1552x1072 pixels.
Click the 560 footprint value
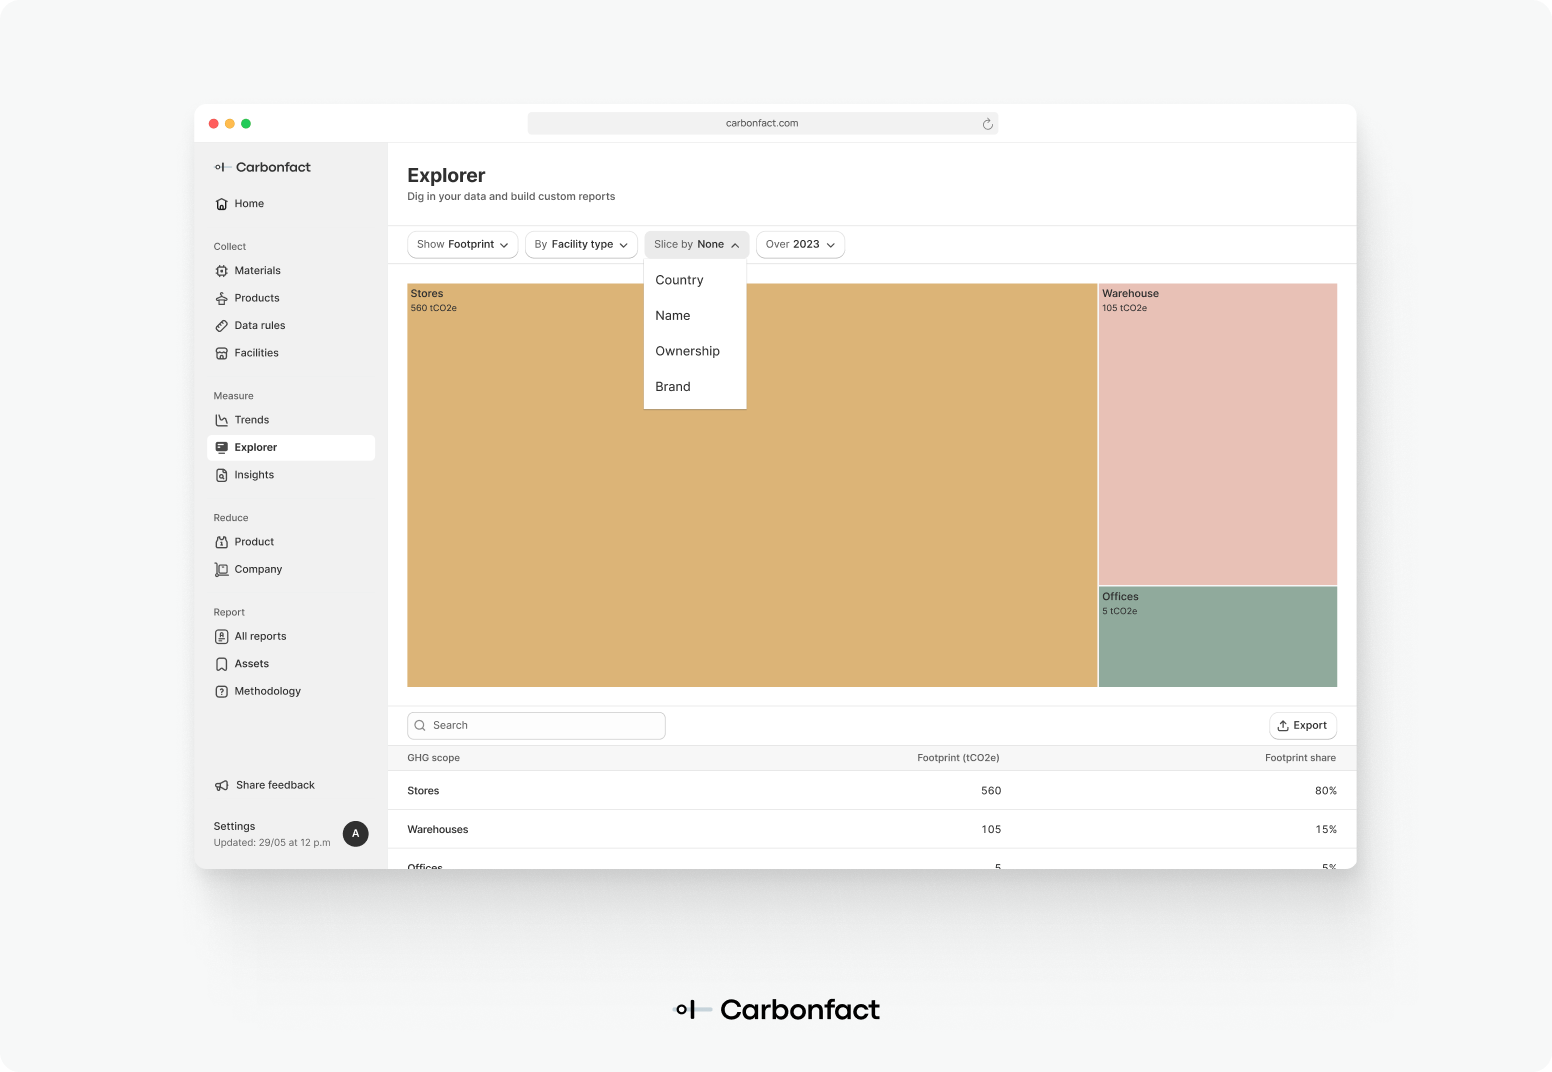[x=991, y=791]
